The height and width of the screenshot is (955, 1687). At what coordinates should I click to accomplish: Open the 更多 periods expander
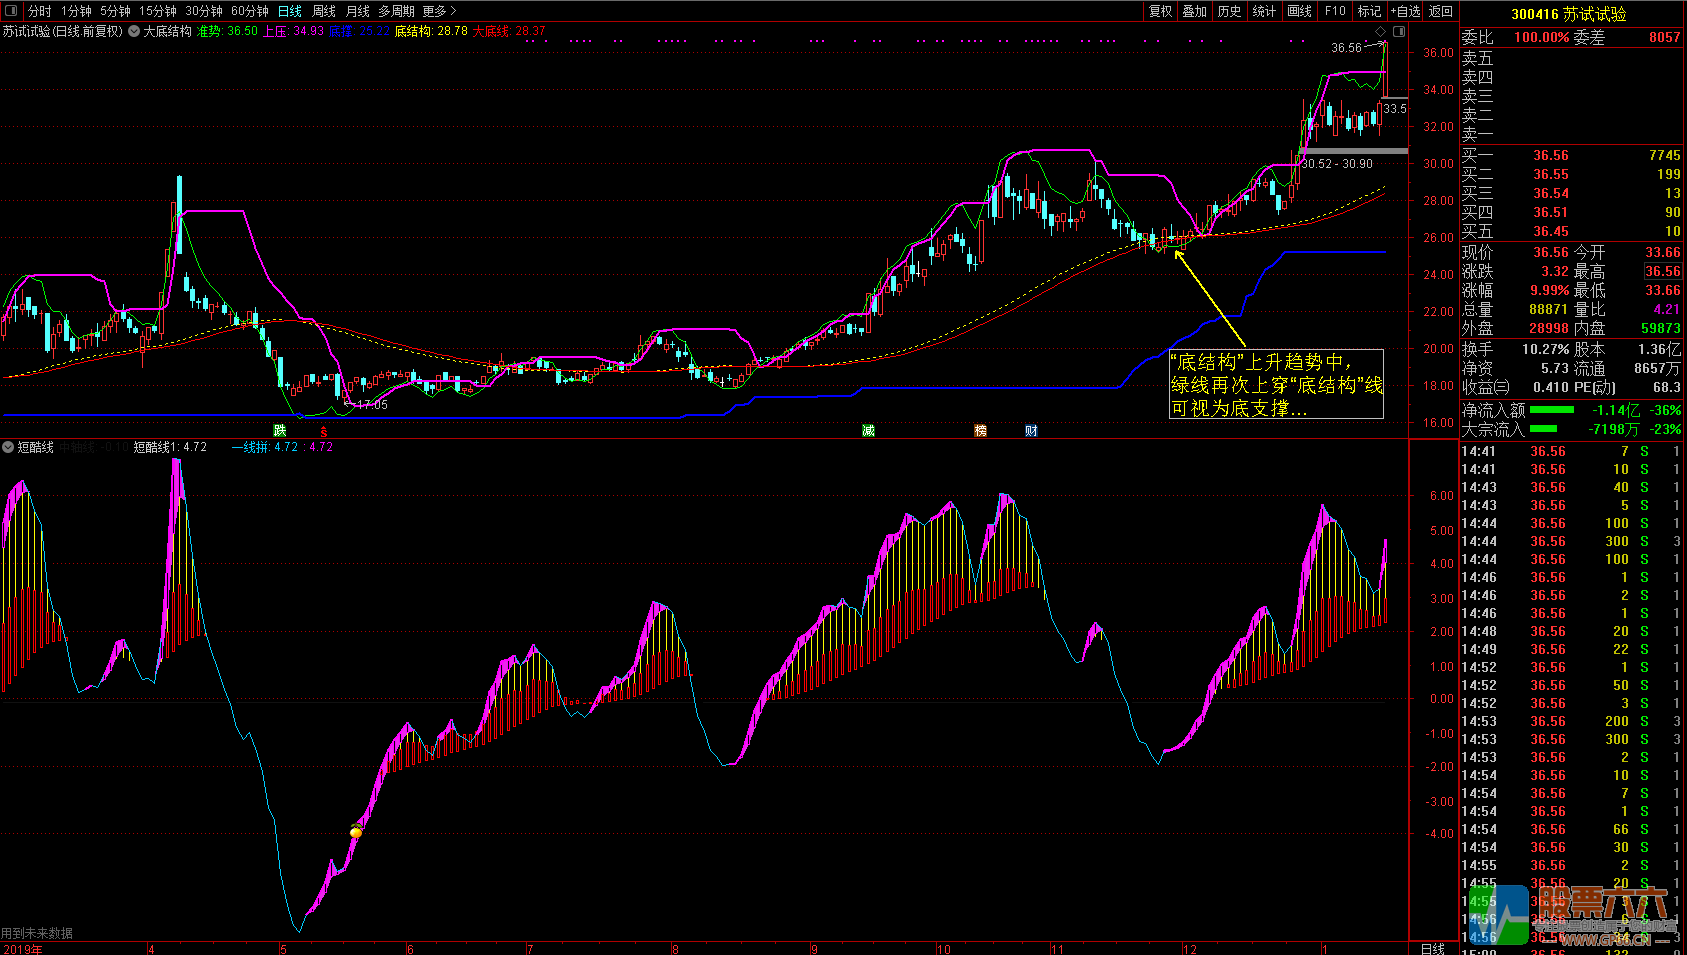point(439,11)
